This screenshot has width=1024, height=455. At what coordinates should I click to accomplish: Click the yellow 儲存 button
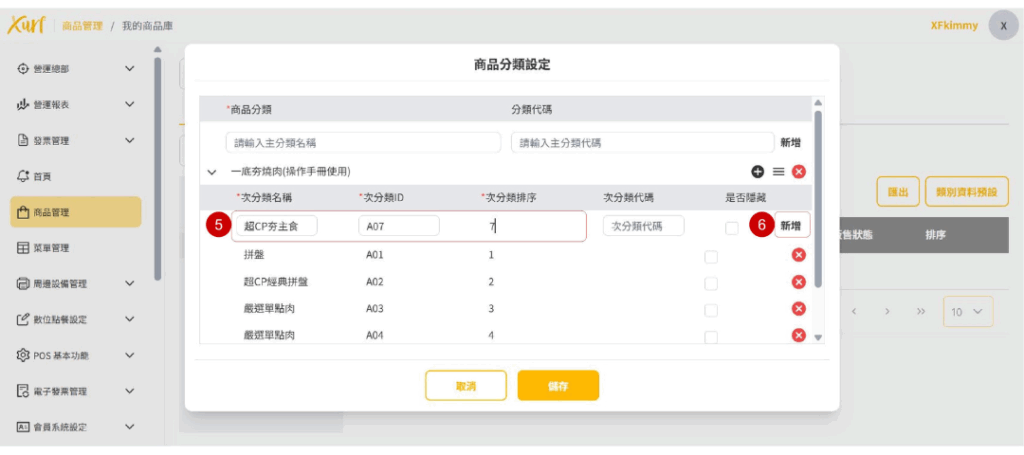coord(557,386)
